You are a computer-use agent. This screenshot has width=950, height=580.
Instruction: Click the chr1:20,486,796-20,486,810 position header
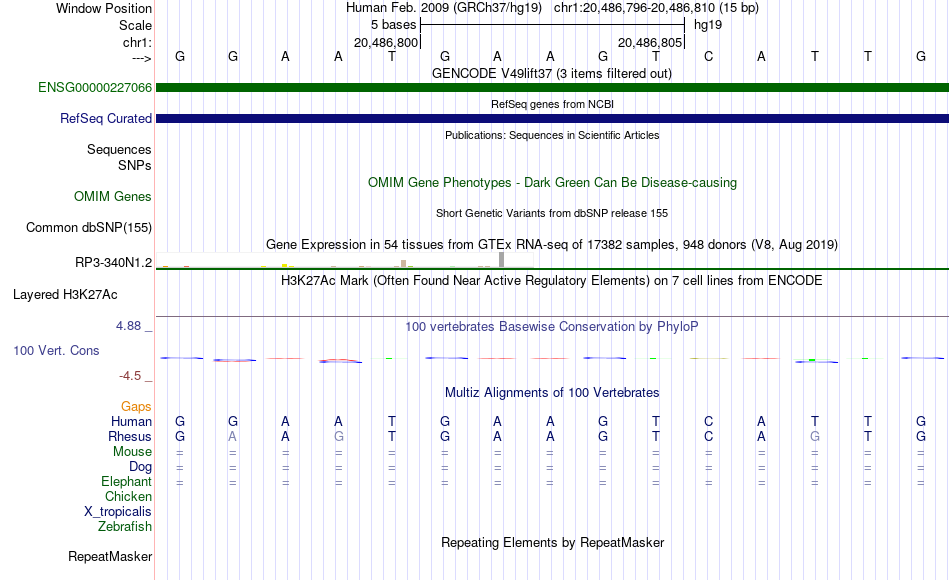click(656, 8)
